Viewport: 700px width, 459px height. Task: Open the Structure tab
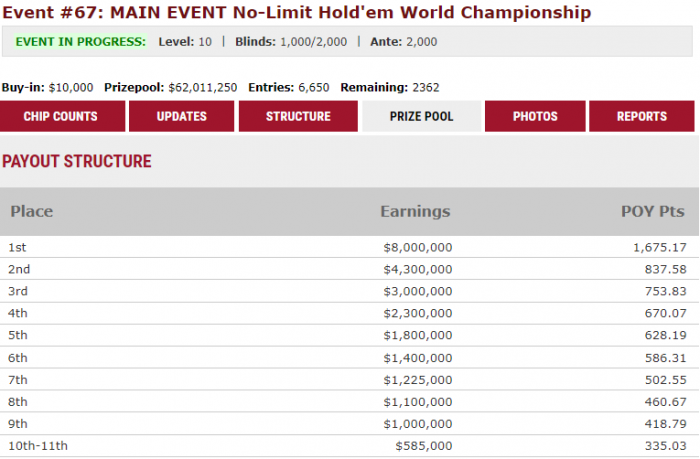(x=298, y=116)
